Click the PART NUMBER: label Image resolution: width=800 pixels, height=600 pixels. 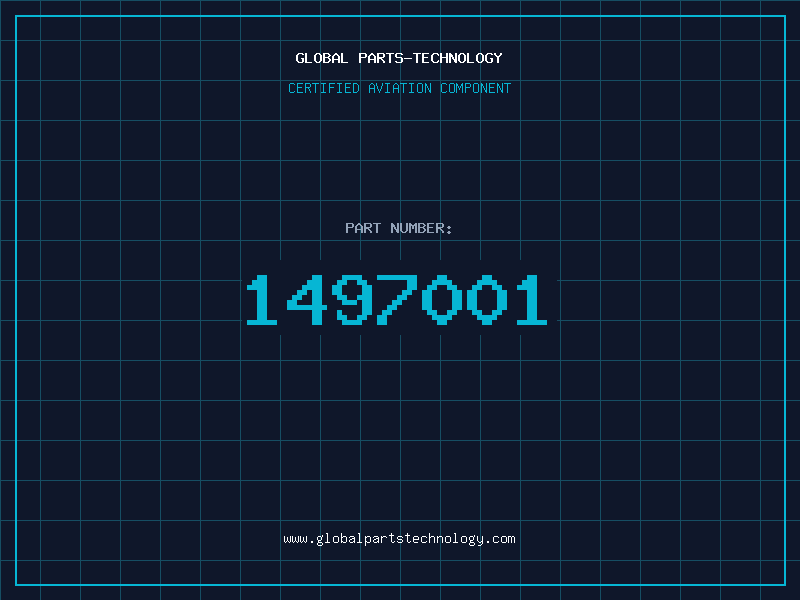coord(399,228)
